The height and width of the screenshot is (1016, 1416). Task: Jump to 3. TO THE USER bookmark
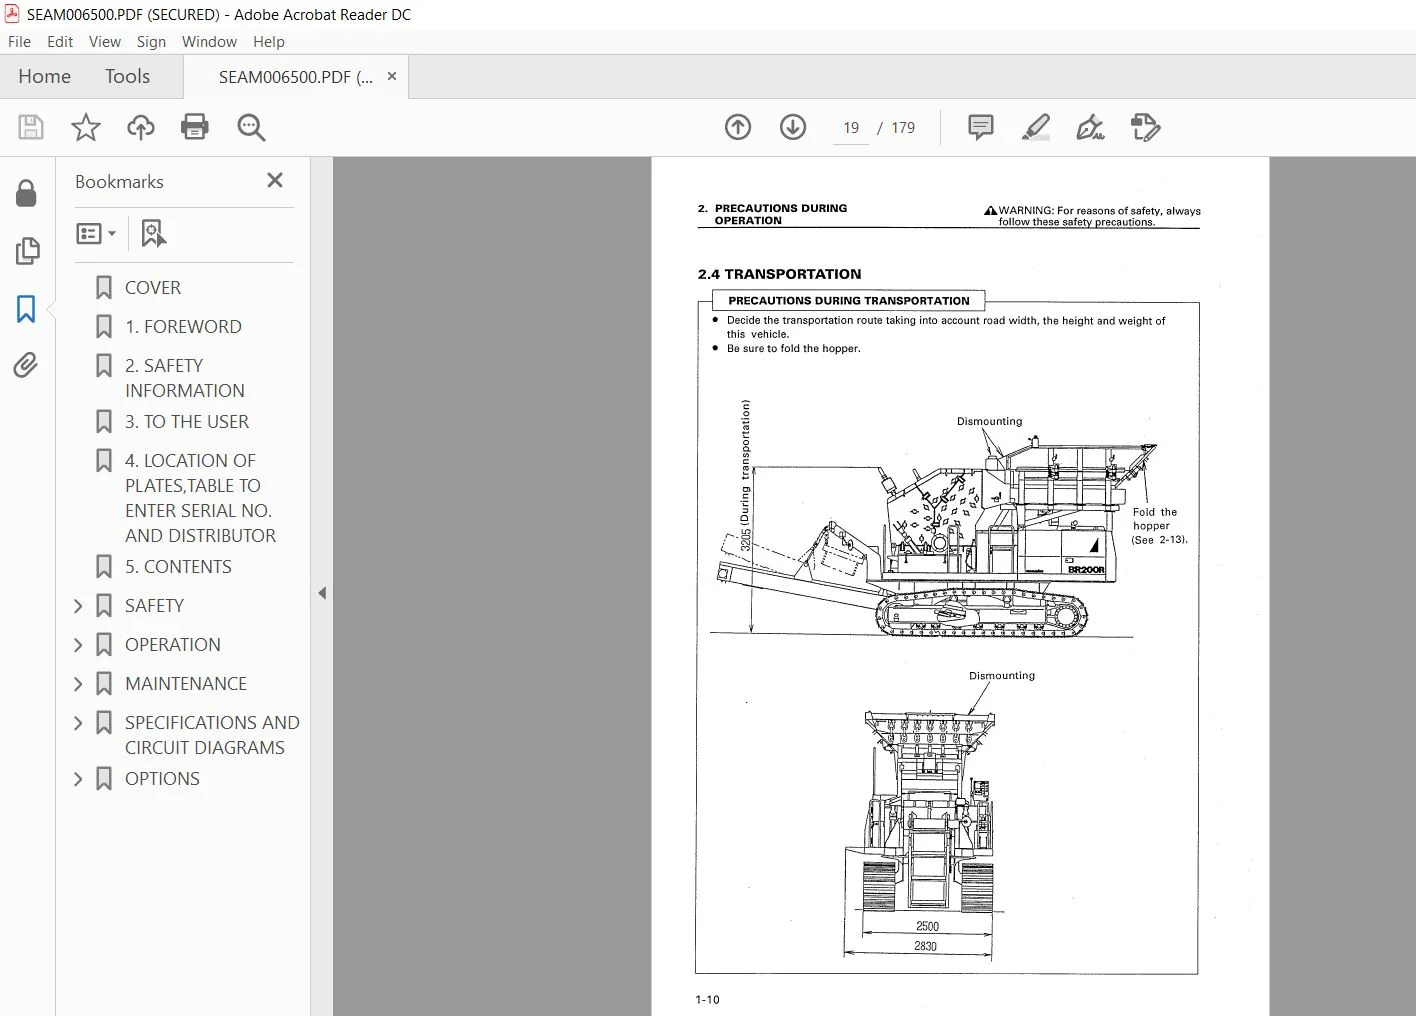click(187, 422)
